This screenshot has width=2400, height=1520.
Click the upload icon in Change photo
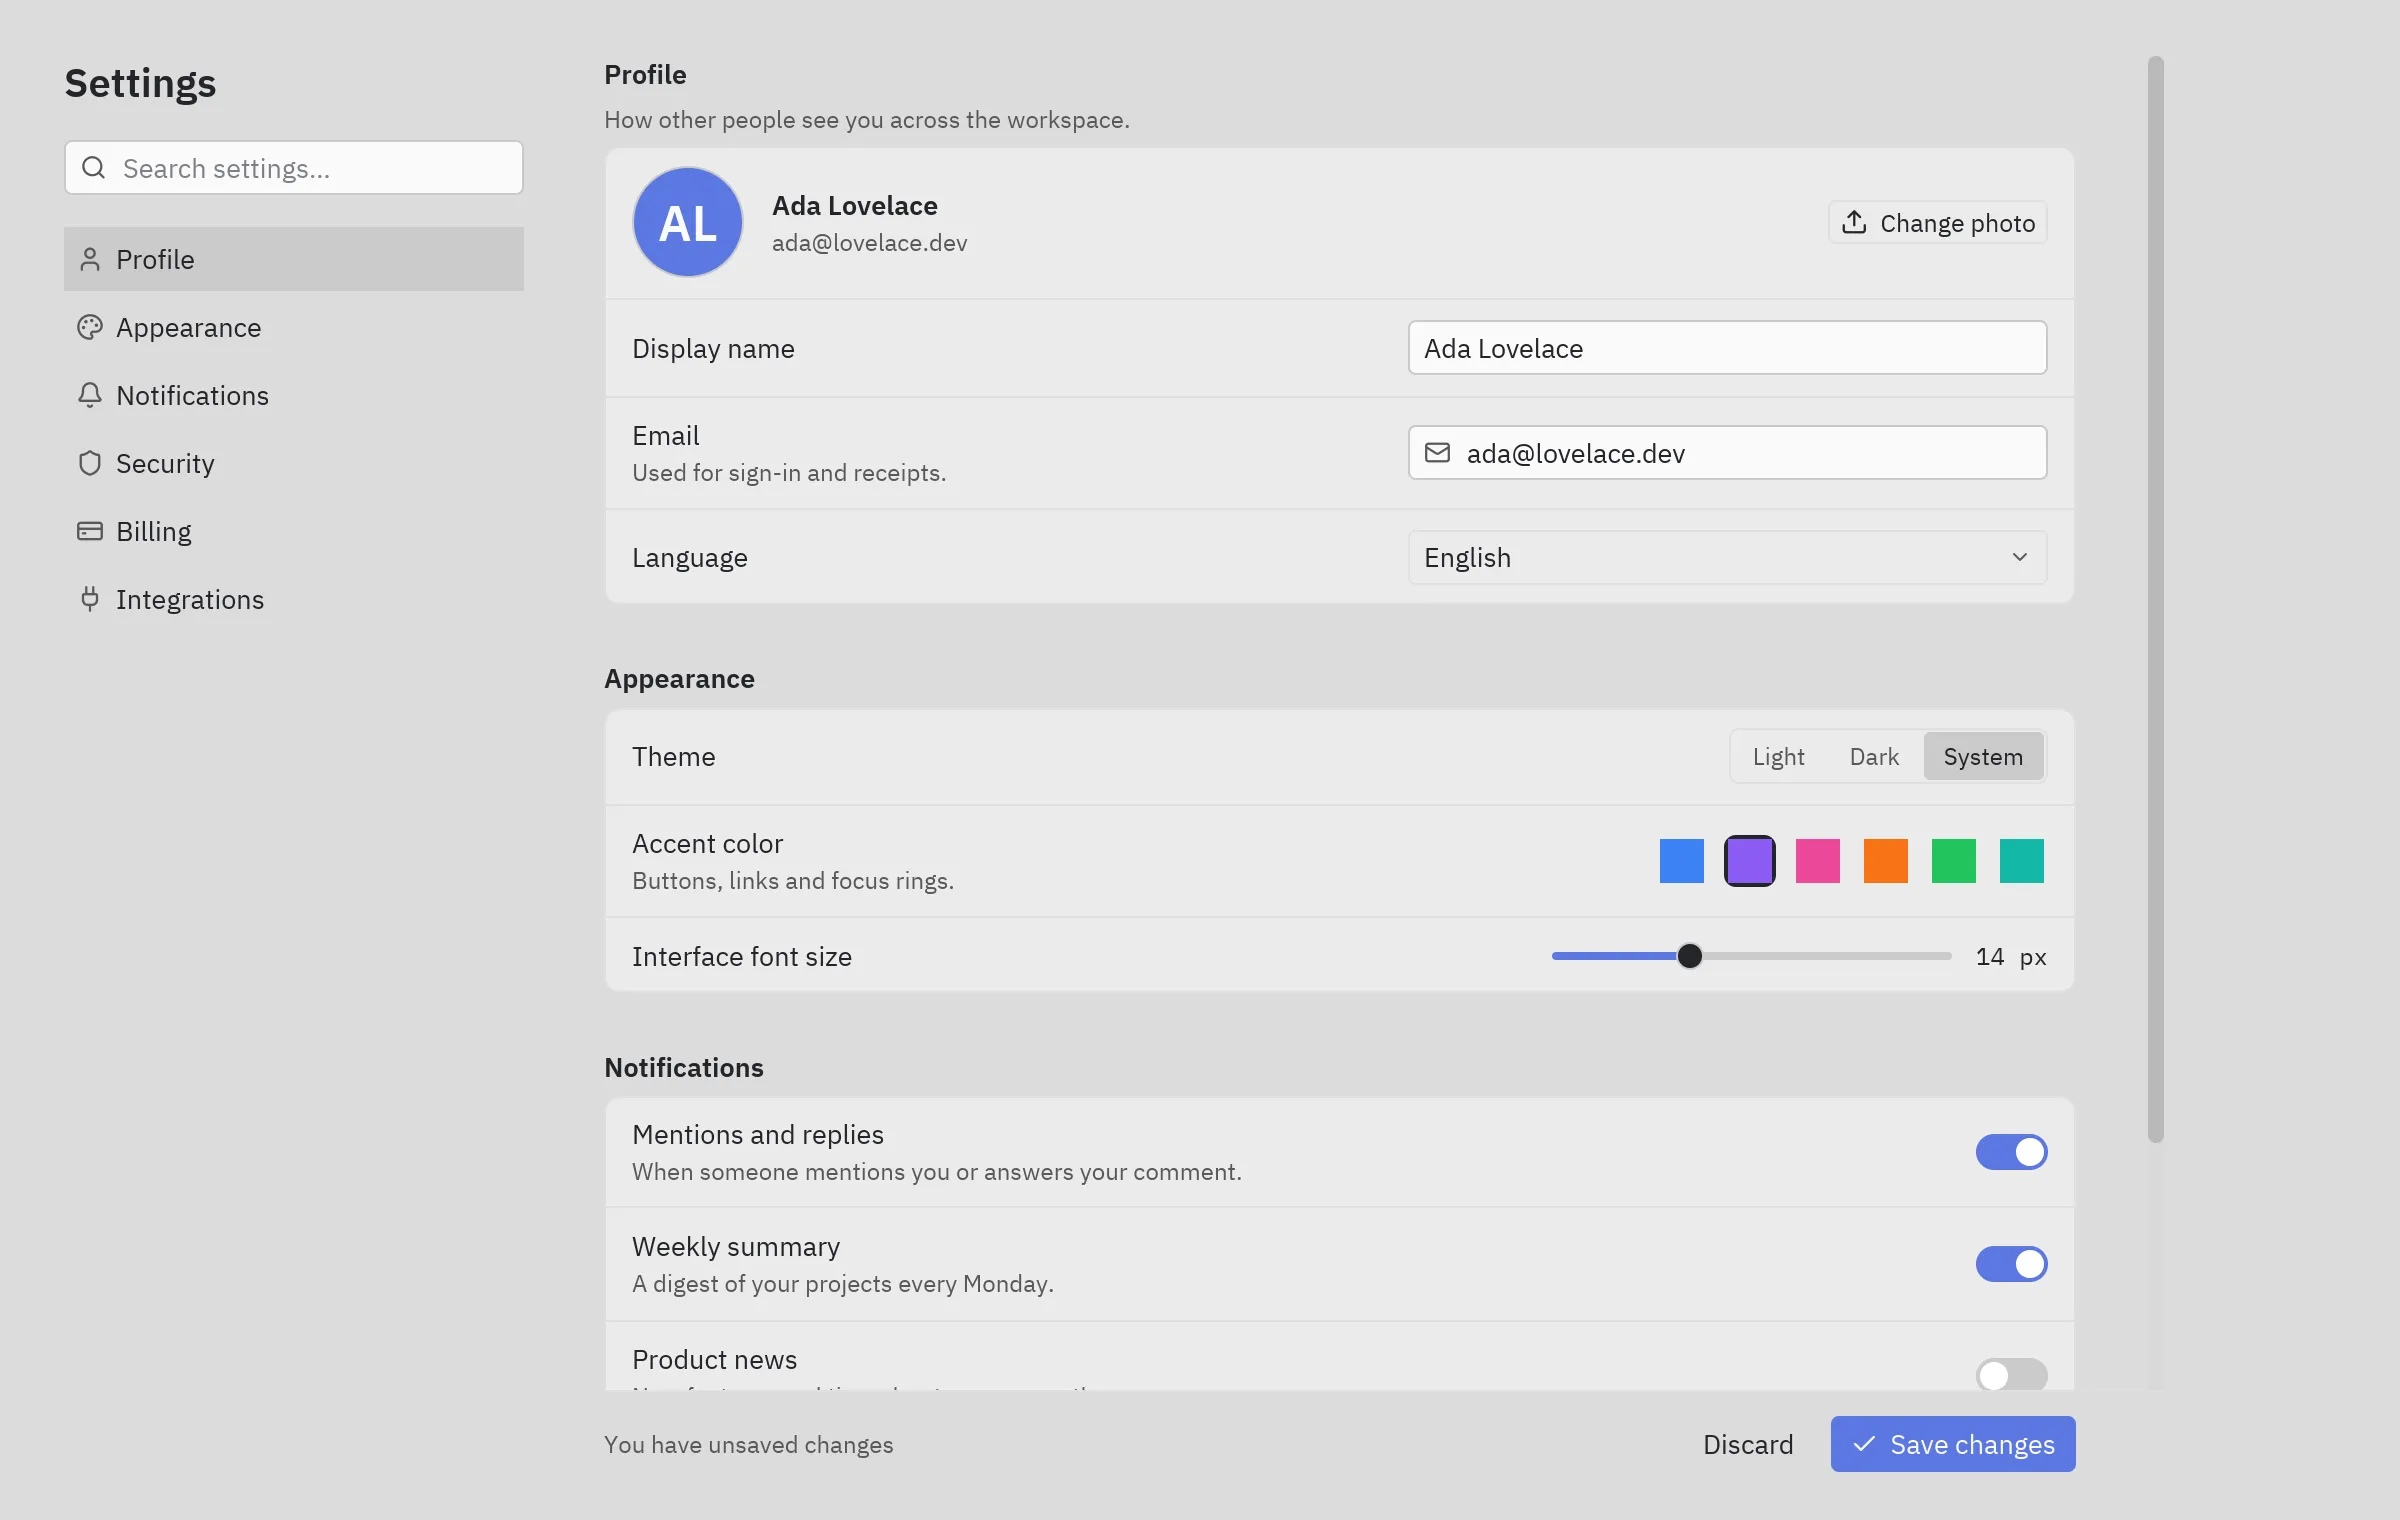pos(1854,222)
